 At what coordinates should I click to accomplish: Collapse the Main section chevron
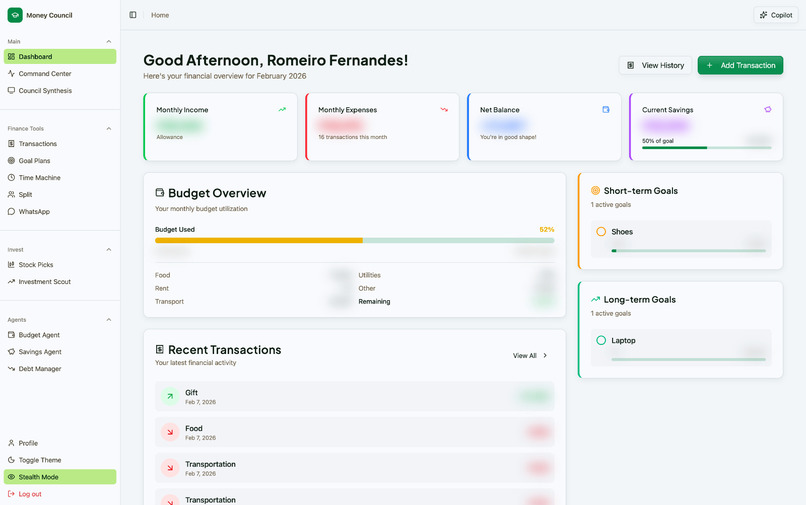coord(108,41)
